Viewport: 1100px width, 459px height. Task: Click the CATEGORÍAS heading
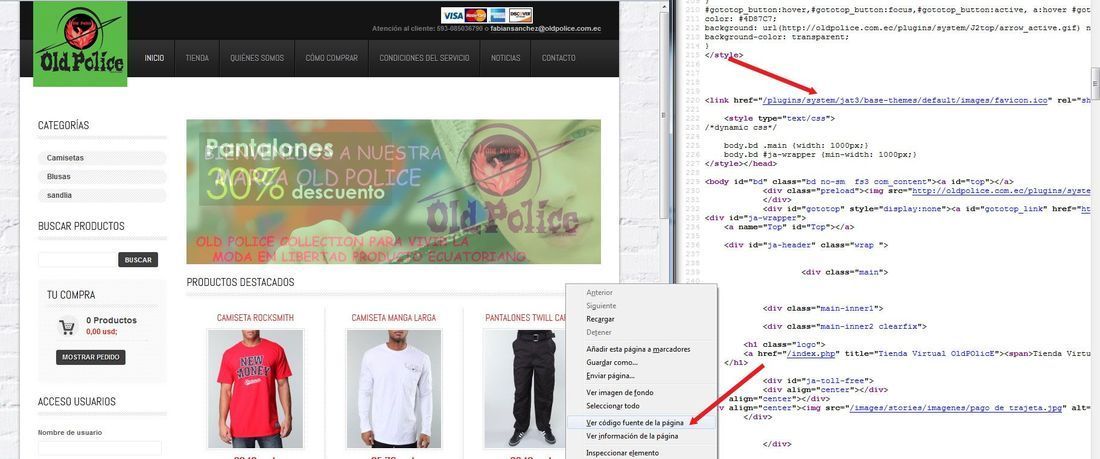tap(64, 126)
